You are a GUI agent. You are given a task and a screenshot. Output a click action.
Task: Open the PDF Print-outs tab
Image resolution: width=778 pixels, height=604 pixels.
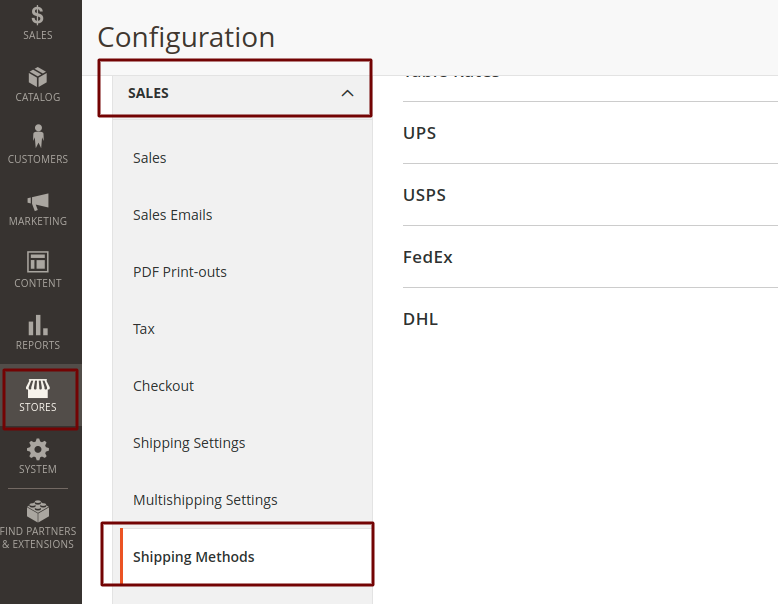click(x=180, y=272)
